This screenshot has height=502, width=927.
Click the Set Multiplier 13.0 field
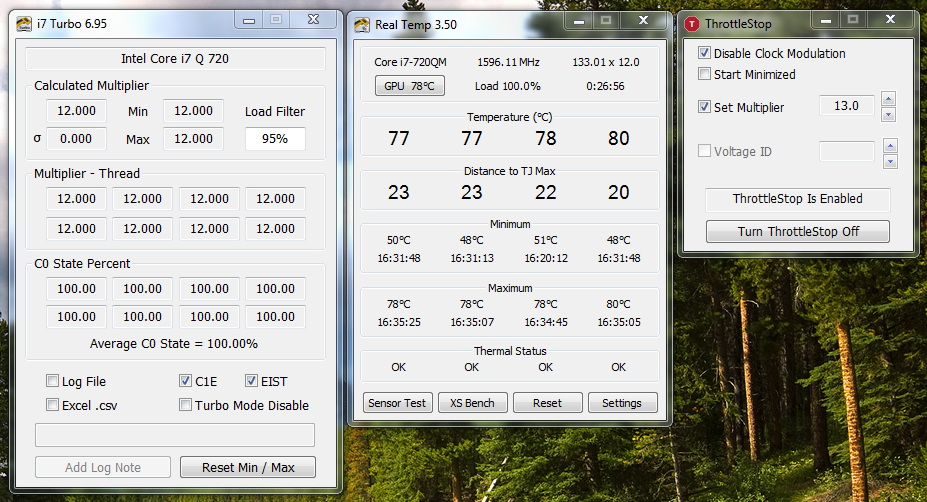click(847, 106)
